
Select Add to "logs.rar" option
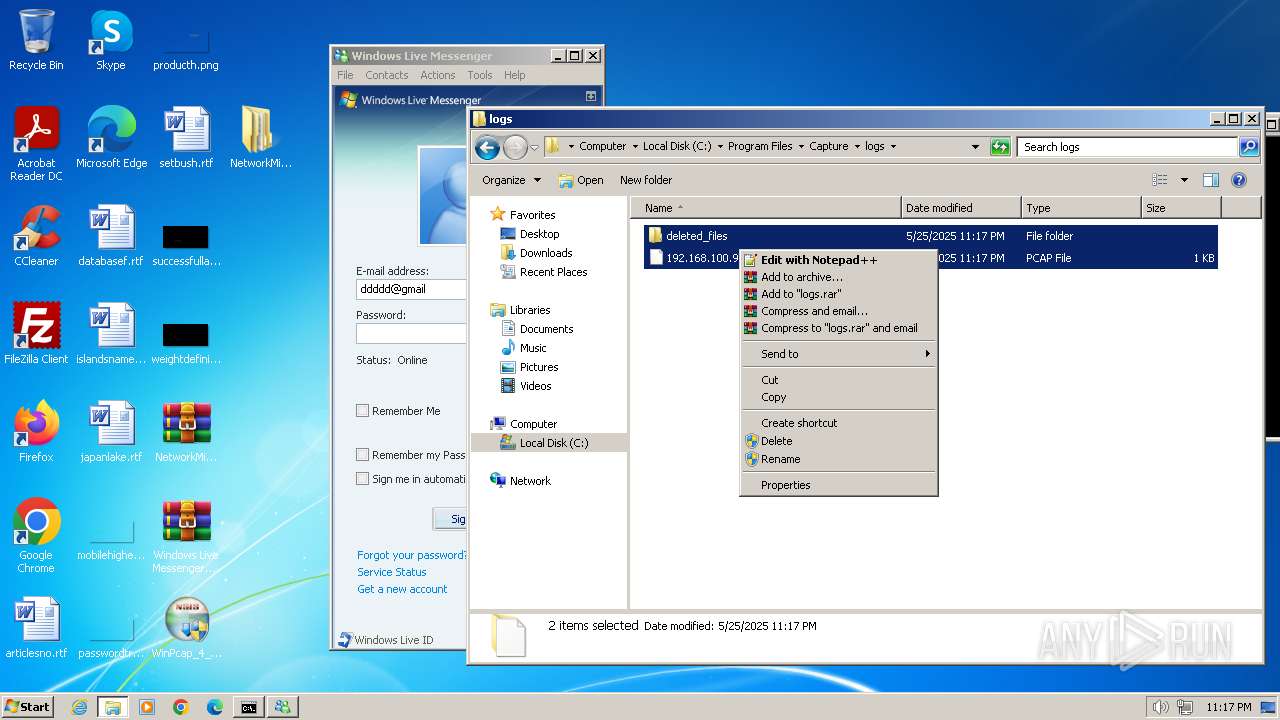point(838,294)
